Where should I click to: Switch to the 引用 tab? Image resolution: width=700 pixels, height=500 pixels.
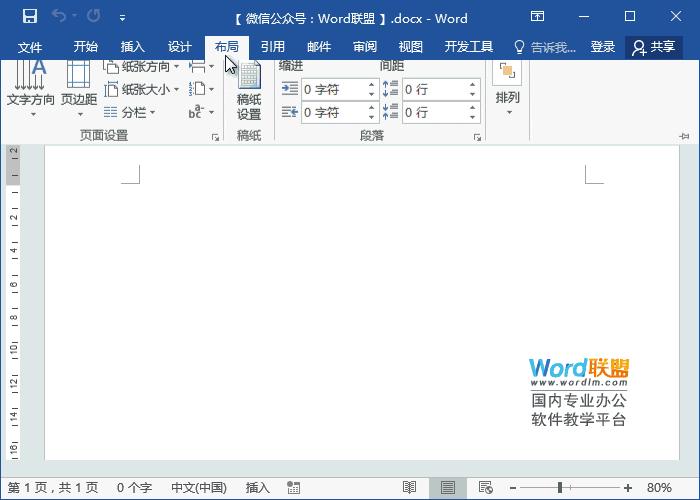click(272, 47)
